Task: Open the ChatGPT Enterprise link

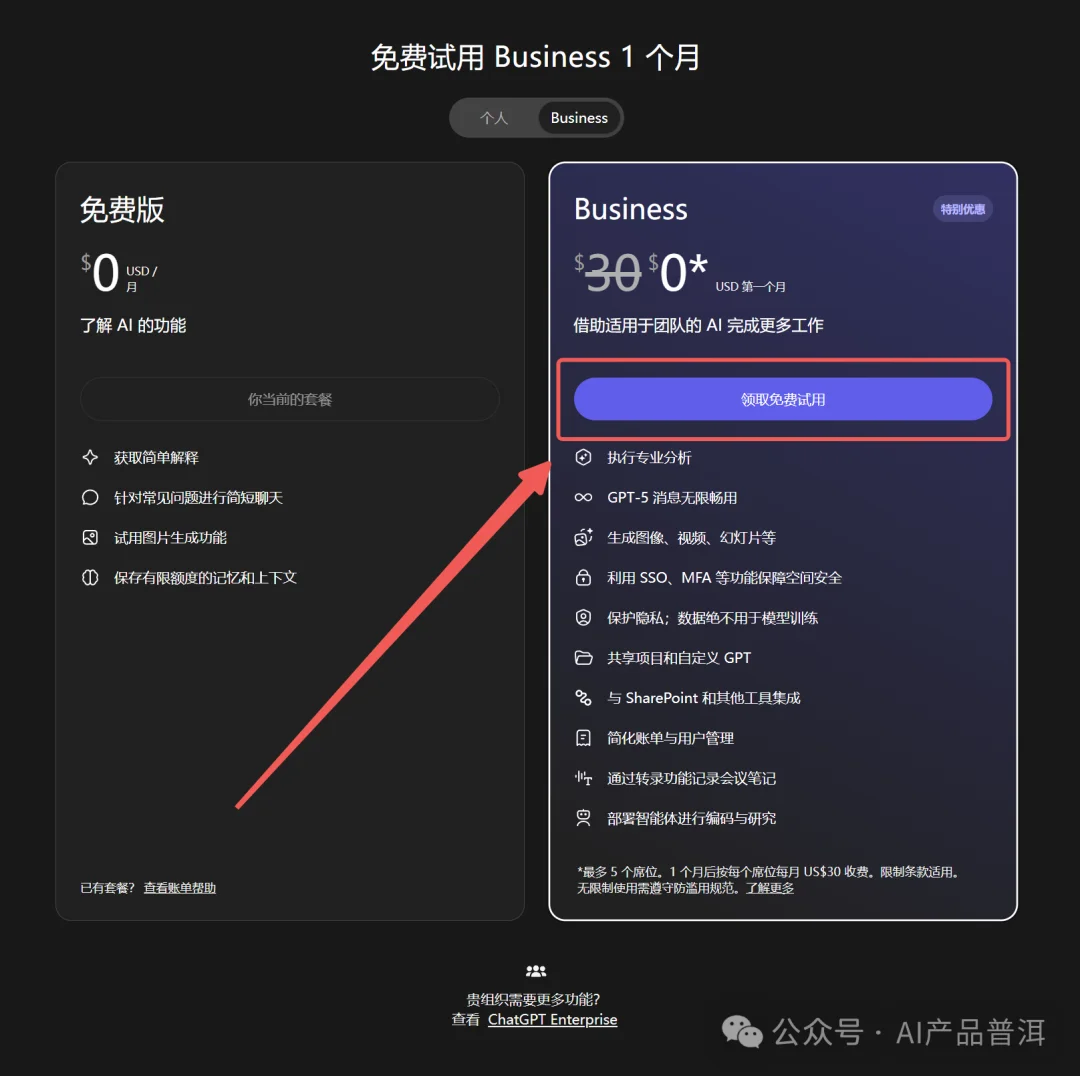Action: click(x=552, y=1019)
